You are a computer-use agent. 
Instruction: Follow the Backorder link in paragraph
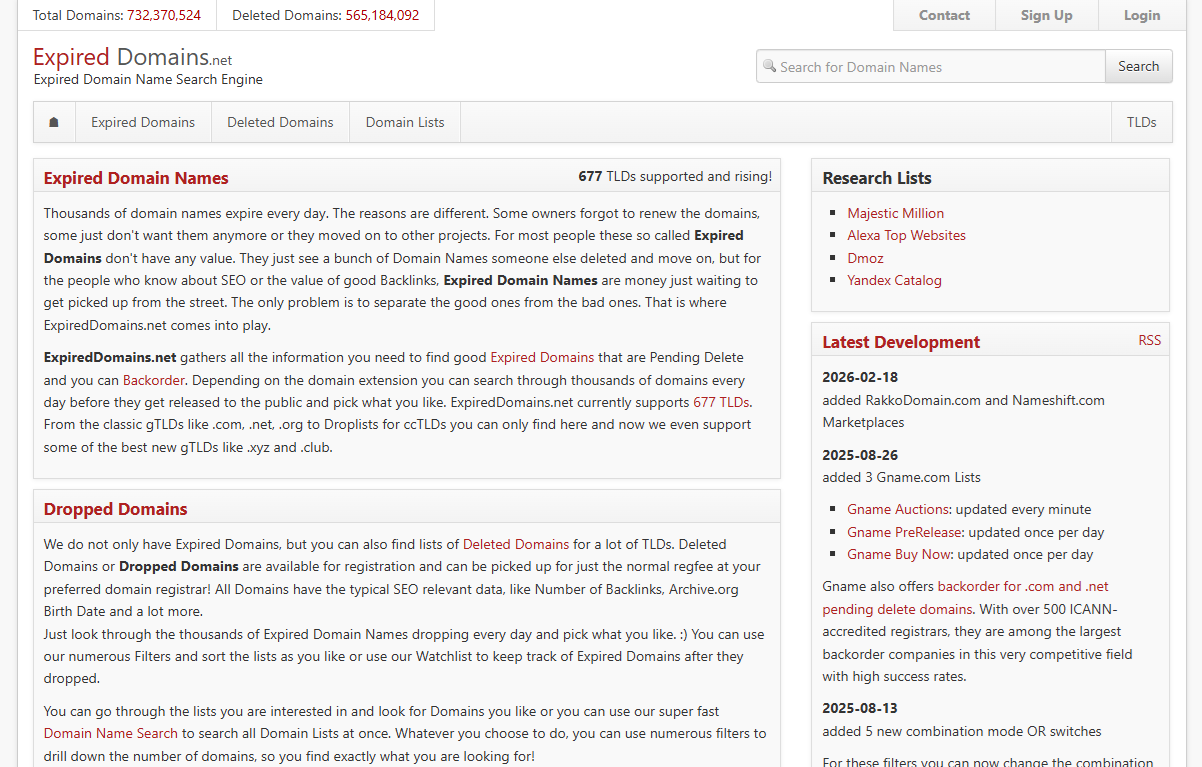(154, 380)
